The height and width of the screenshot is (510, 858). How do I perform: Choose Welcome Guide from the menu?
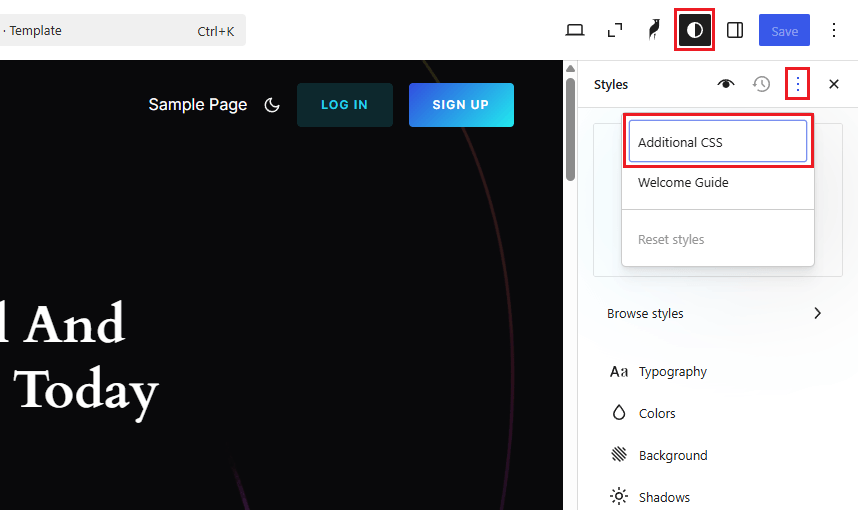click(683, 183)
